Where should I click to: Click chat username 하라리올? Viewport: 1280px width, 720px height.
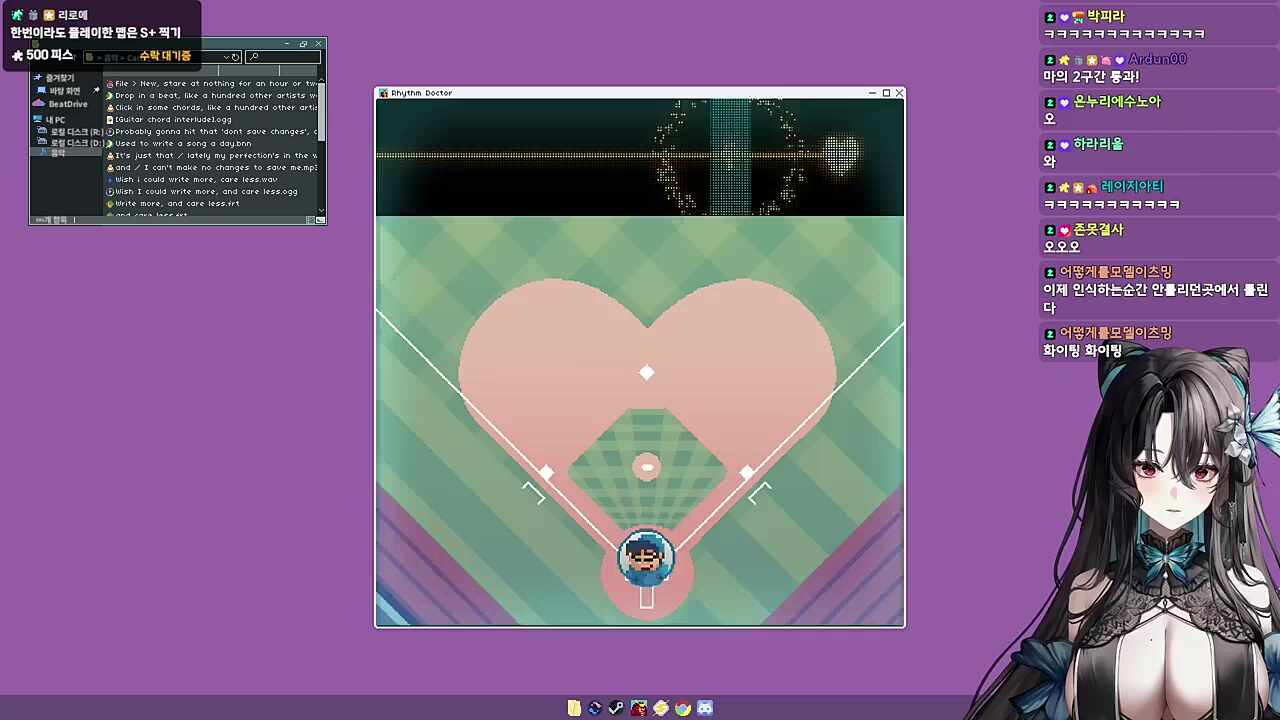coord(1099,145)
